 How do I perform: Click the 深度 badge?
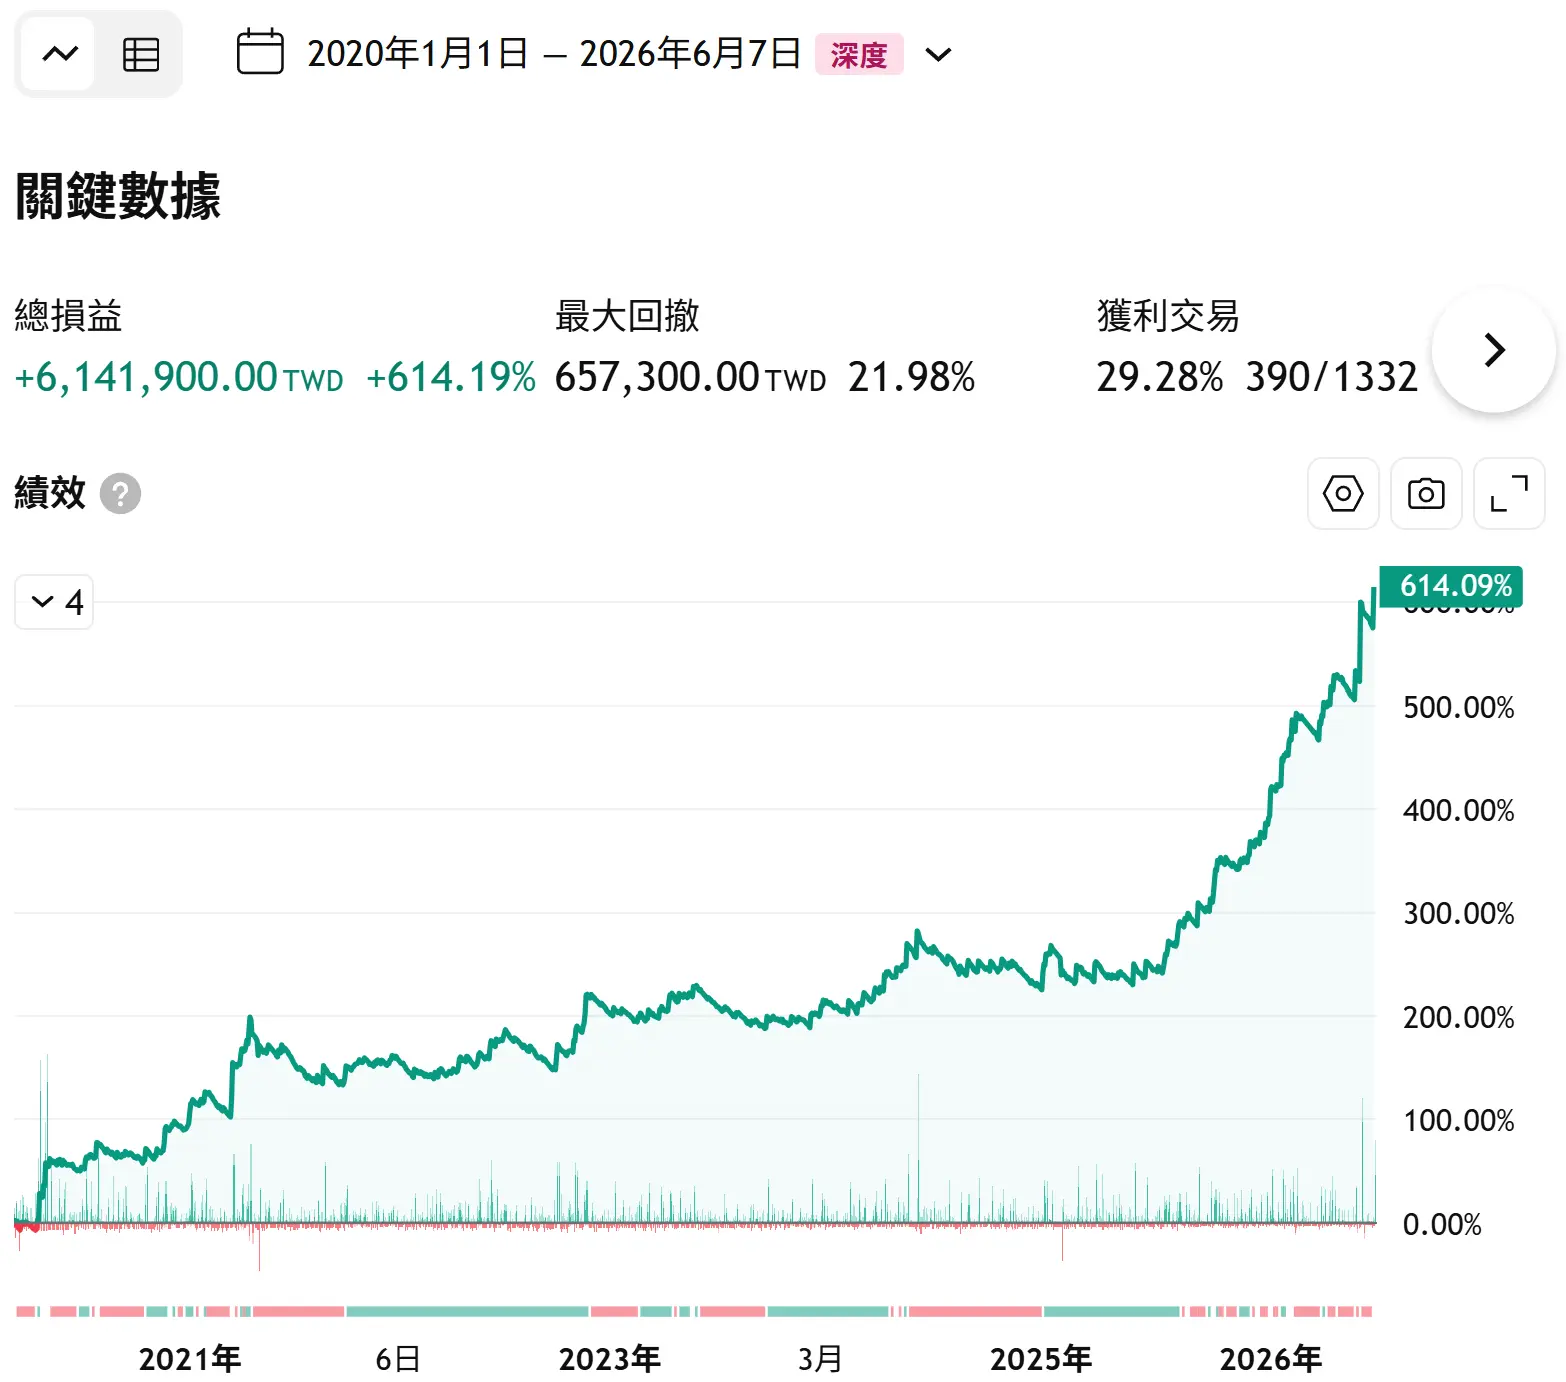point(859,54)
